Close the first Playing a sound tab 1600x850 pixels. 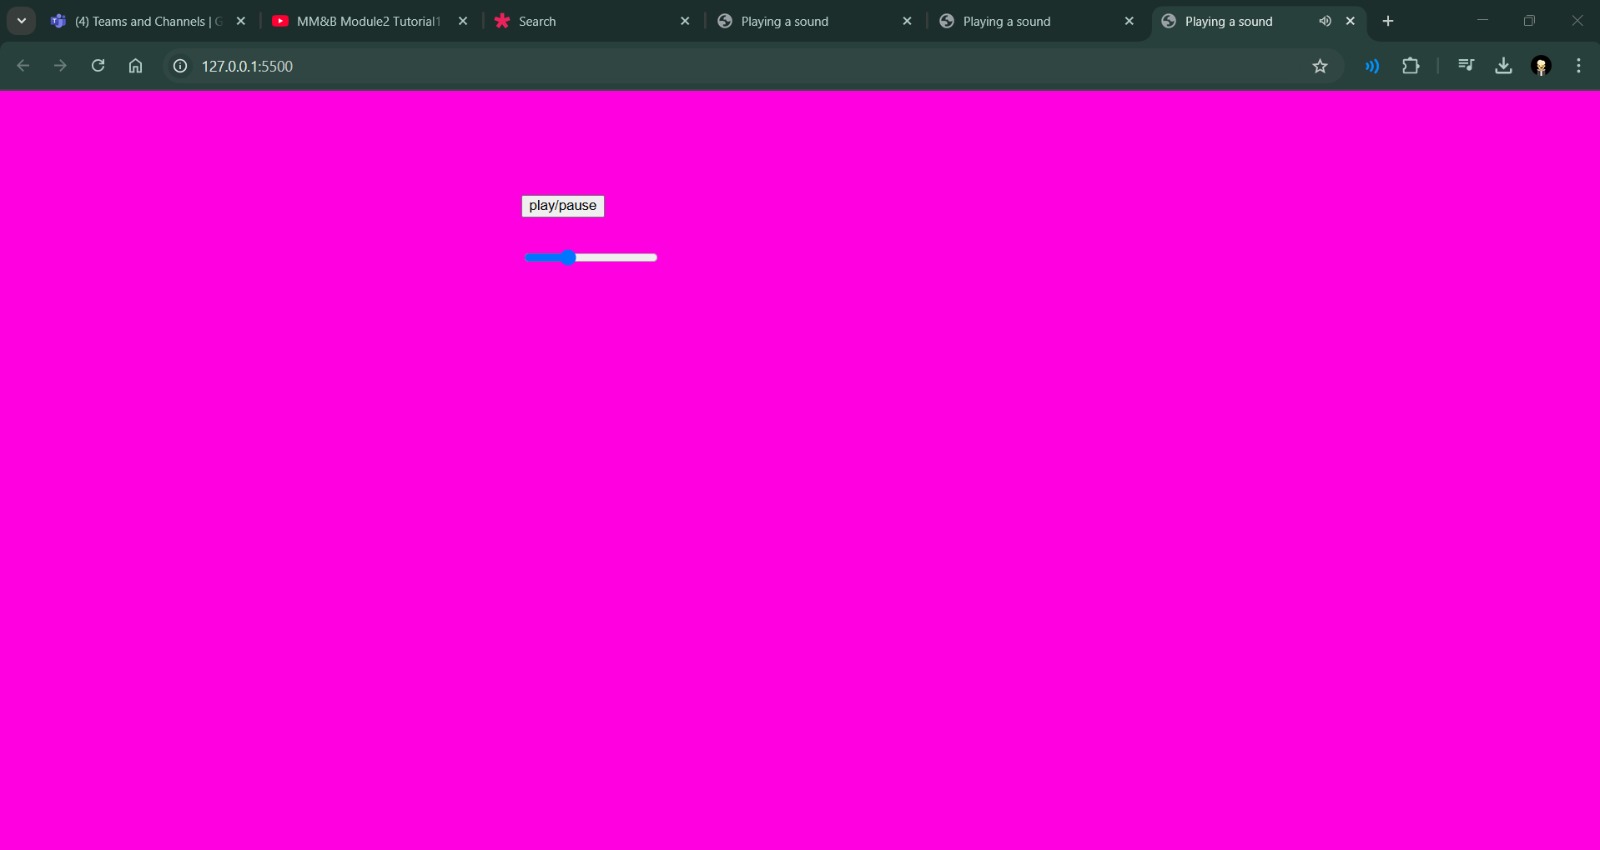907,21
